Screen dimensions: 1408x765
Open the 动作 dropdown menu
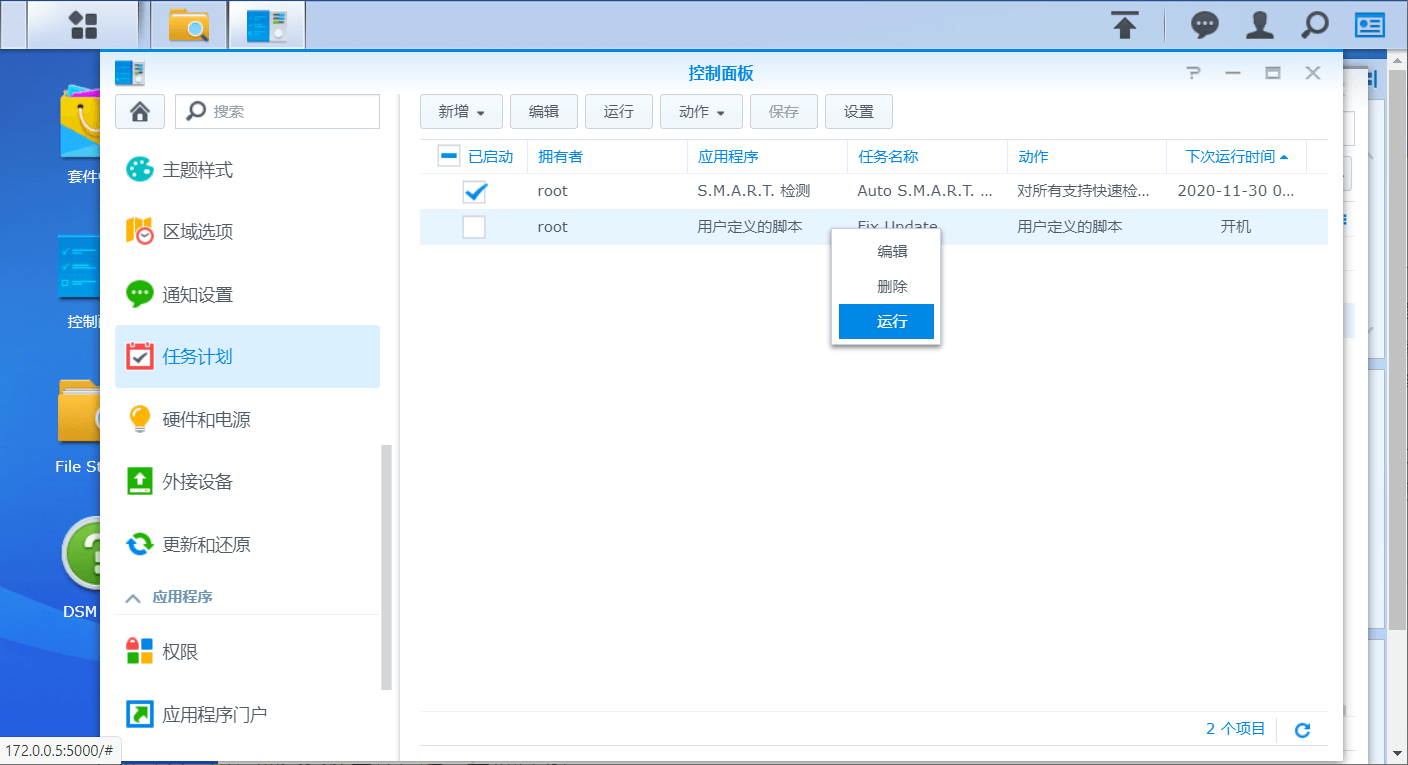pyautogui.click(x=701, y=111)
